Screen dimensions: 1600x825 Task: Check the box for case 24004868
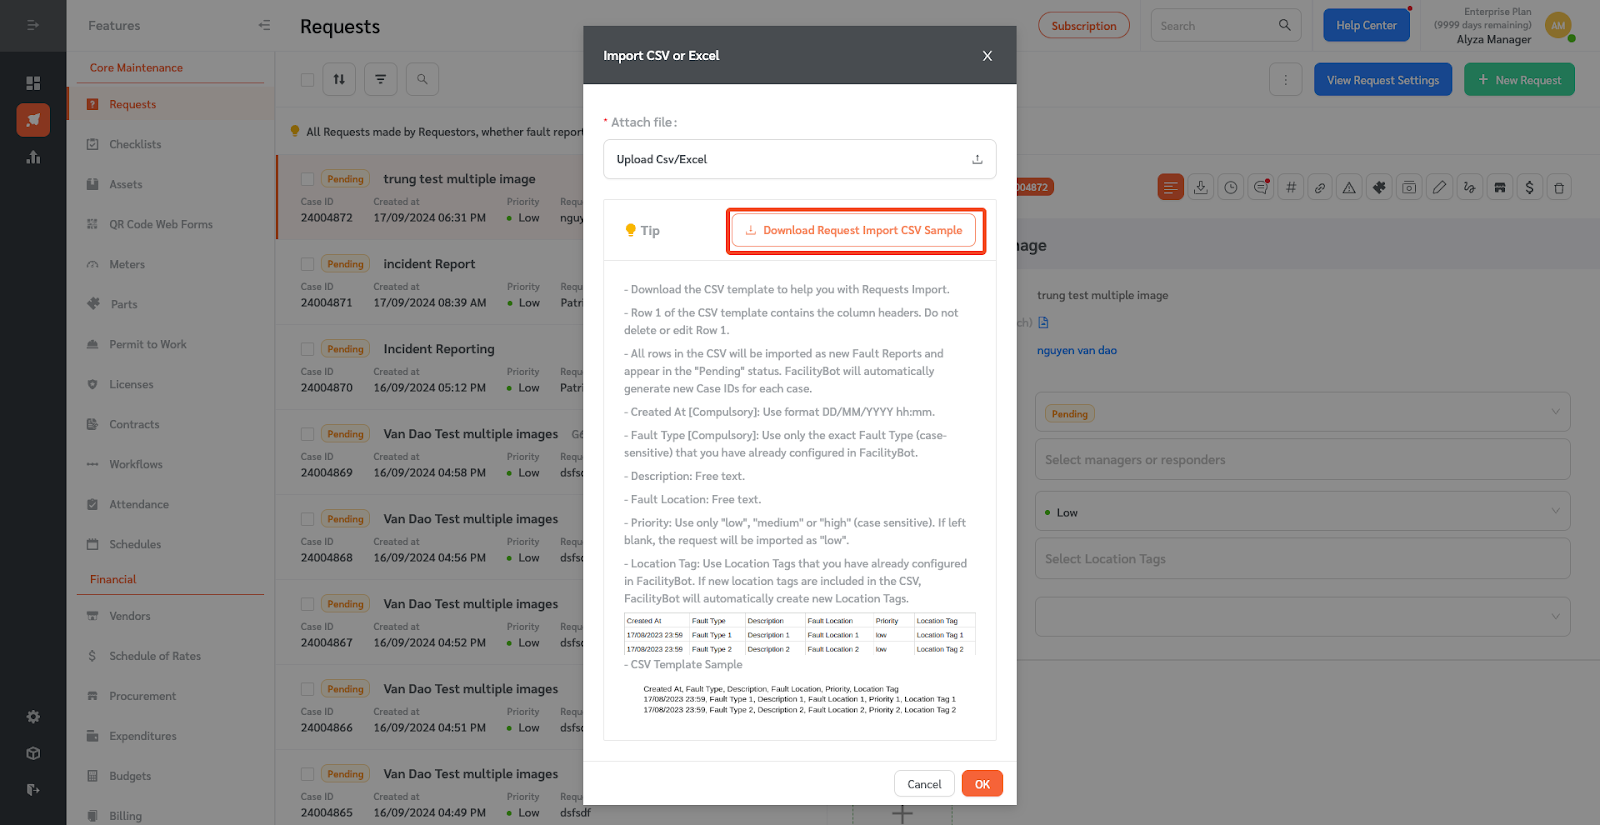[307, 519]
